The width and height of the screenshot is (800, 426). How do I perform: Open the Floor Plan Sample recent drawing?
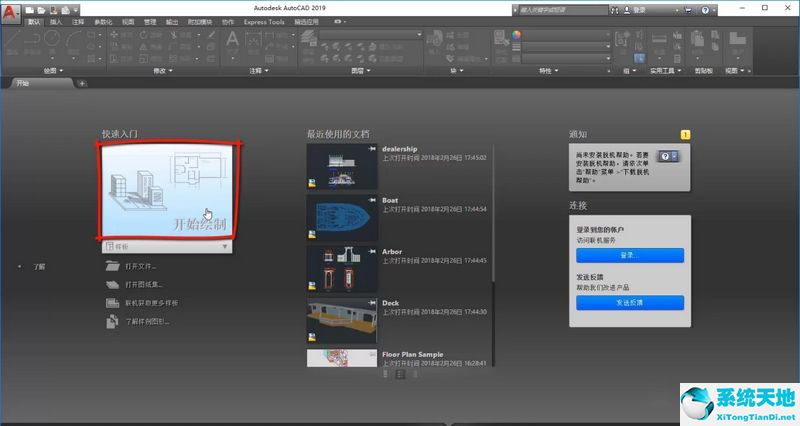click(x=342, y=358)
